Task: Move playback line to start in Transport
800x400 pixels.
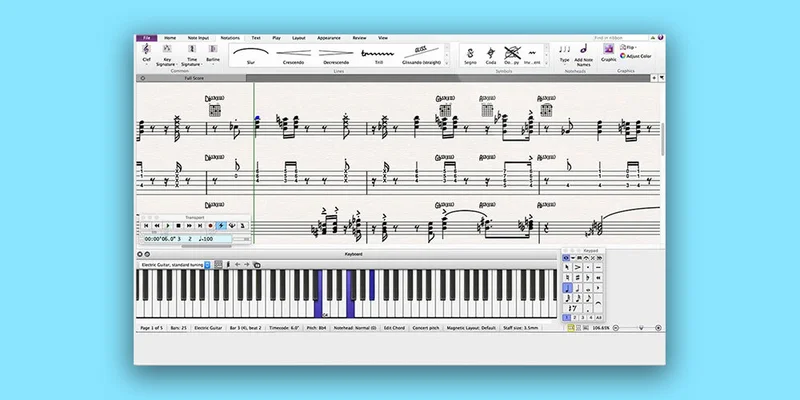Action: pos(146,226)
